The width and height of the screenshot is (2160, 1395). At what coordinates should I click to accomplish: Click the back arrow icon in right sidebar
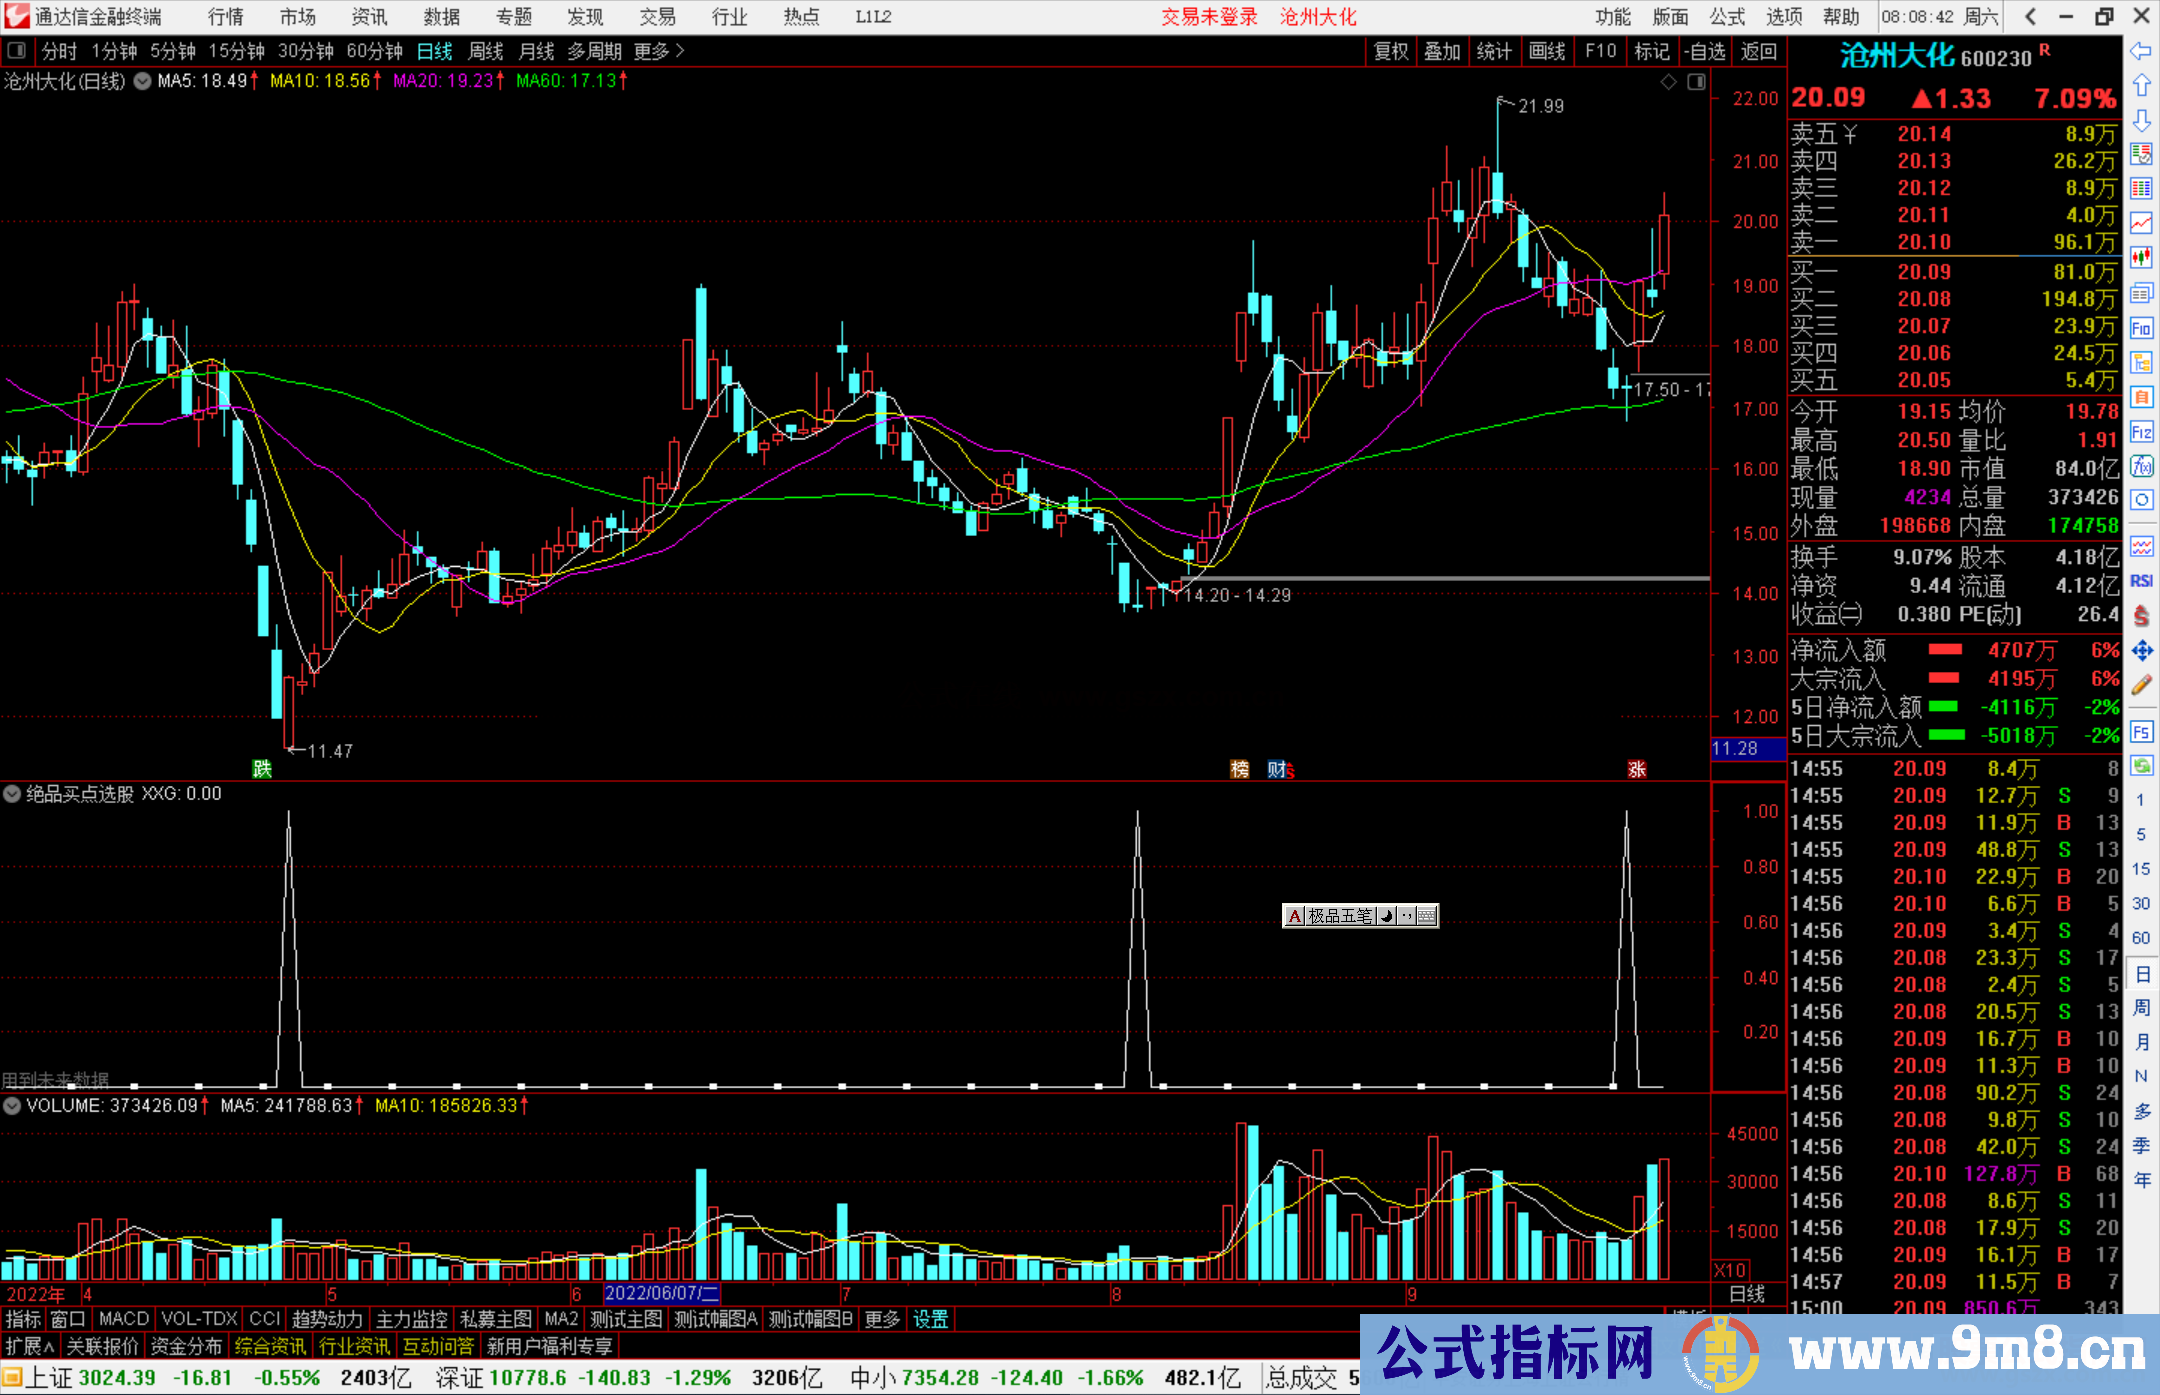click(x=2141, y=51)
